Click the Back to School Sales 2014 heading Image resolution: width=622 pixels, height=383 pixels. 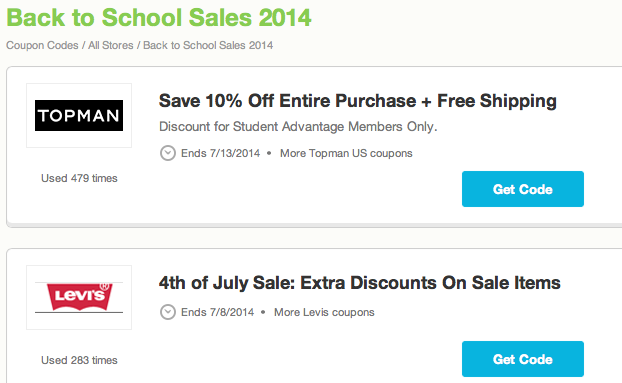[x=159, y=18]
